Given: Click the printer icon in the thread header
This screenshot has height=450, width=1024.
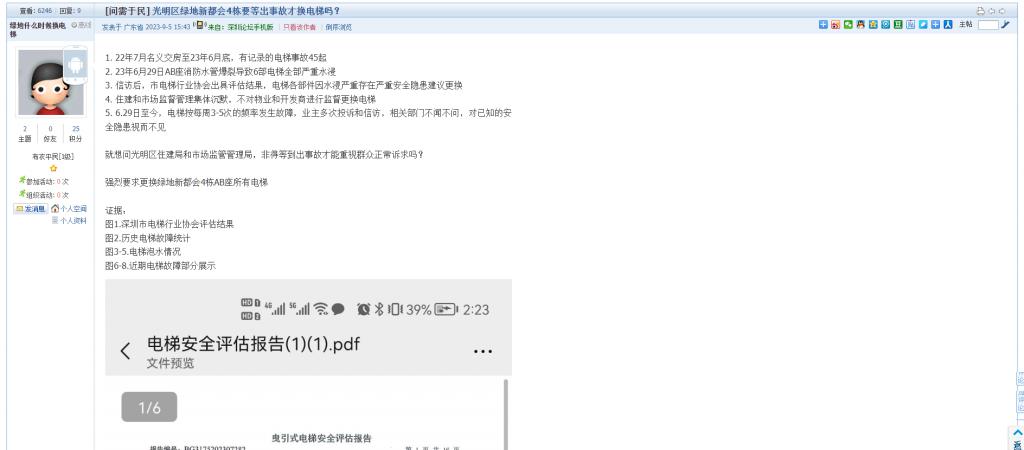Looking at the screenshot, I should point(981,11).
